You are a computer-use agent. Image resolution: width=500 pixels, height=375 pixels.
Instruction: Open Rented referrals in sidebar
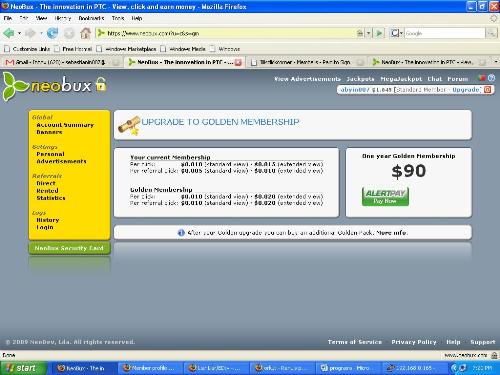pos(47,191)
